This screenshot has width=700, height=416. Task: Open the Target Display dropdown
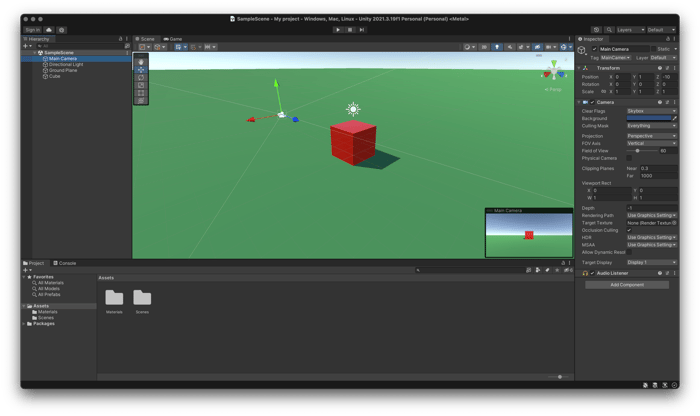point(651,262)
